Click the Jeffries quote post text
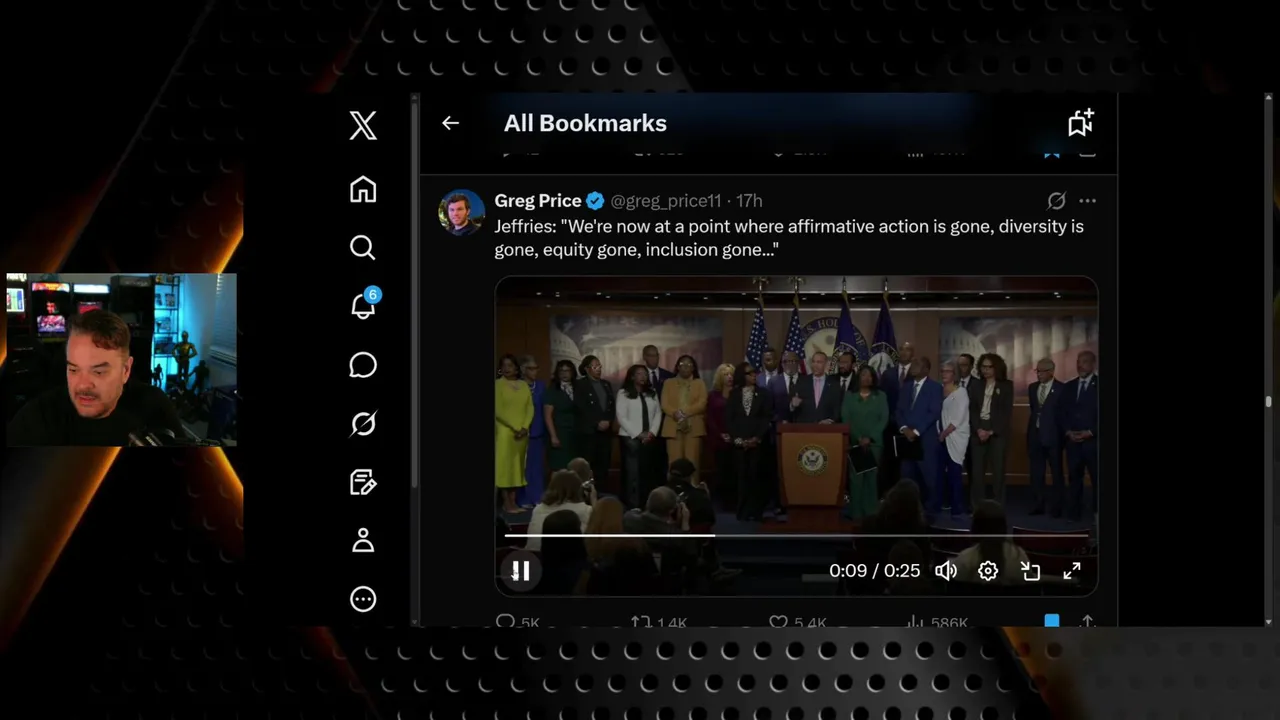Image resolution: width=1280 pixels, height=720 pixels. point(789,238)
